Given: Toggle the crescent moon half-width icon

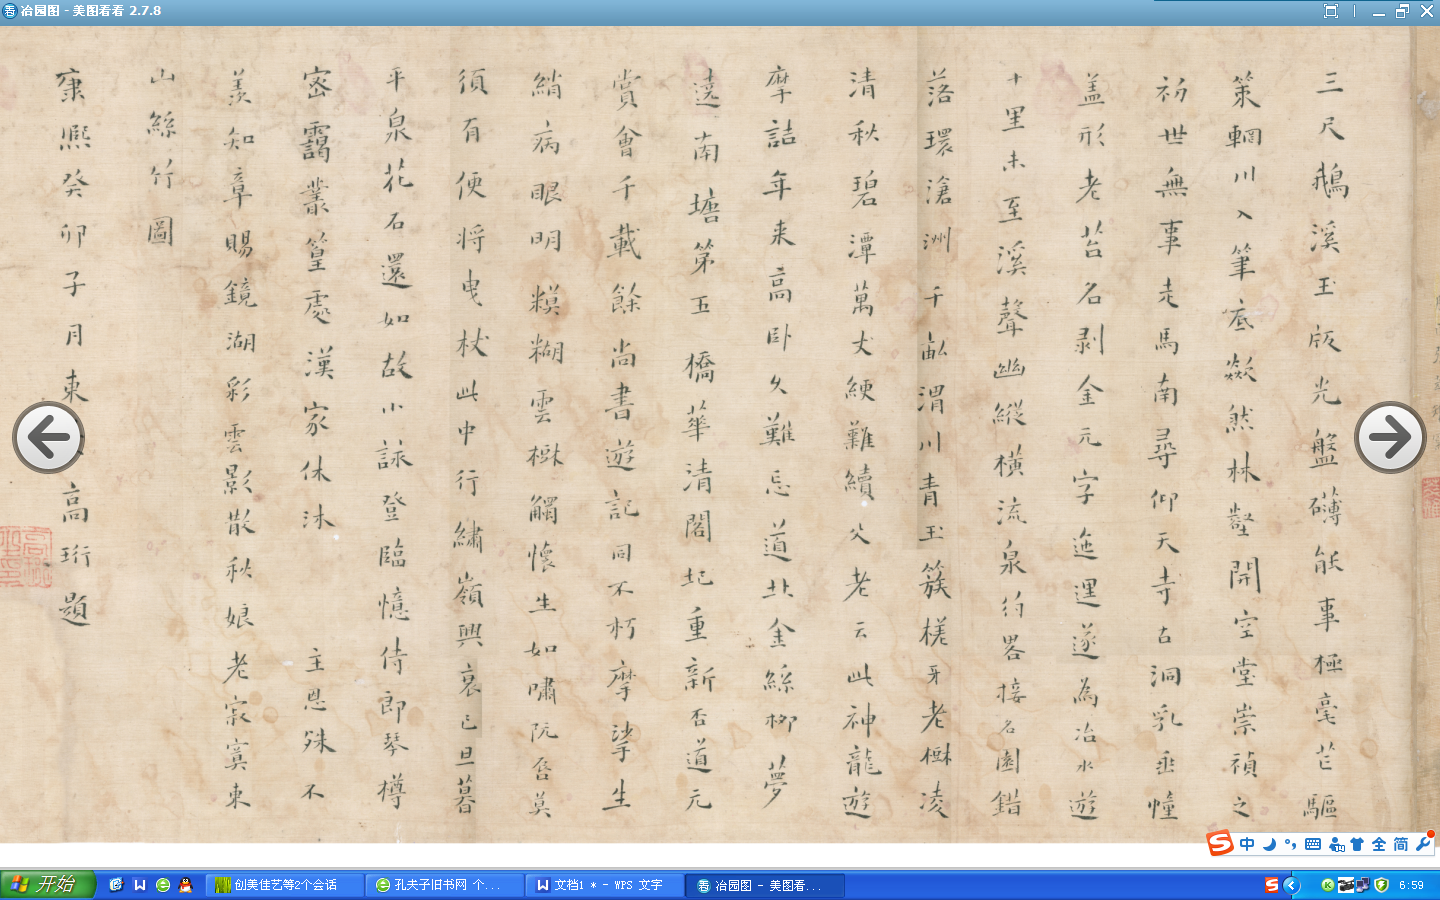Looking at the screenshot, I should (x=1269, y=844).
